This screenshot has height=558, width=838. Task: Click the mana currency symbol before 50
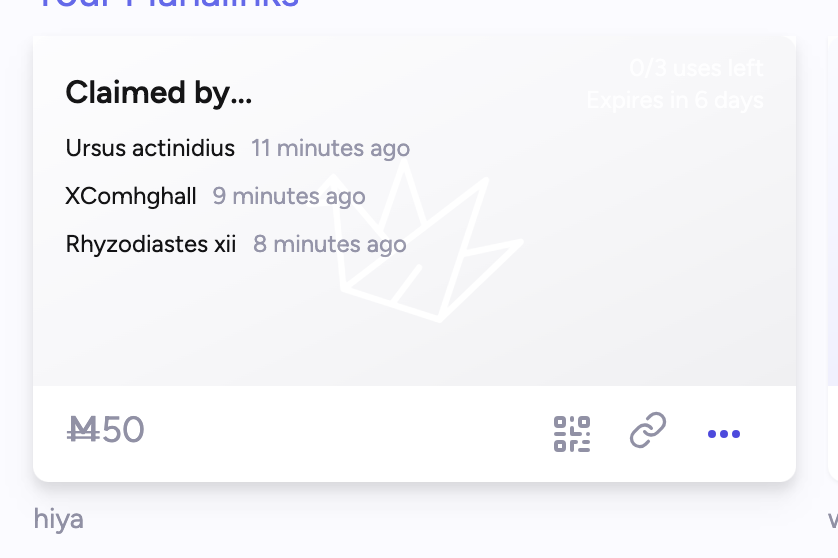83,430
